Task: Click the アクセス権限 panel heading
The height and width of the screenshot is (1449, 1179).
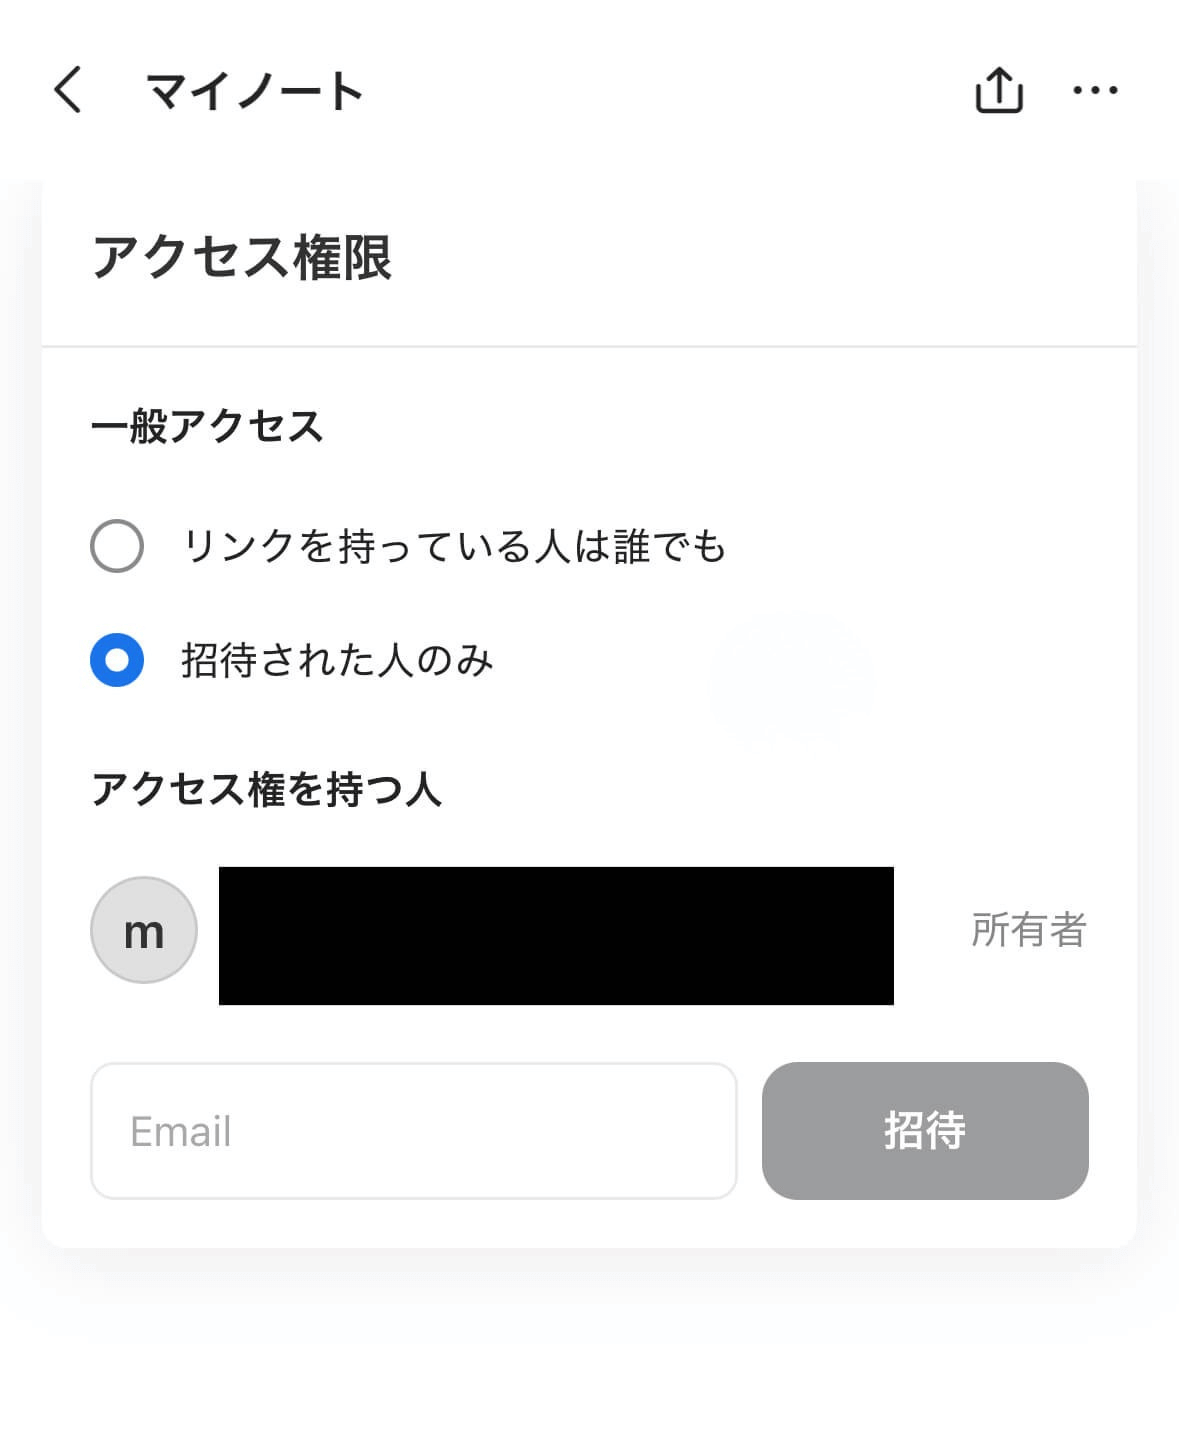Action: [x=242, y=257]
